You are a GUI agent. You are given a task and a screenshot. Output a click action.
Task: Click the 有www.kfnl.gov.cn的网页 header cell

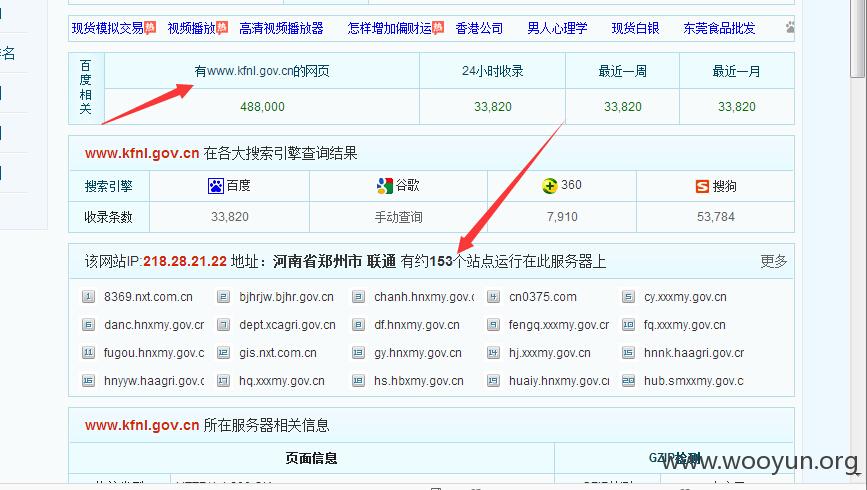pyautogui.click(x=262, y=71)
